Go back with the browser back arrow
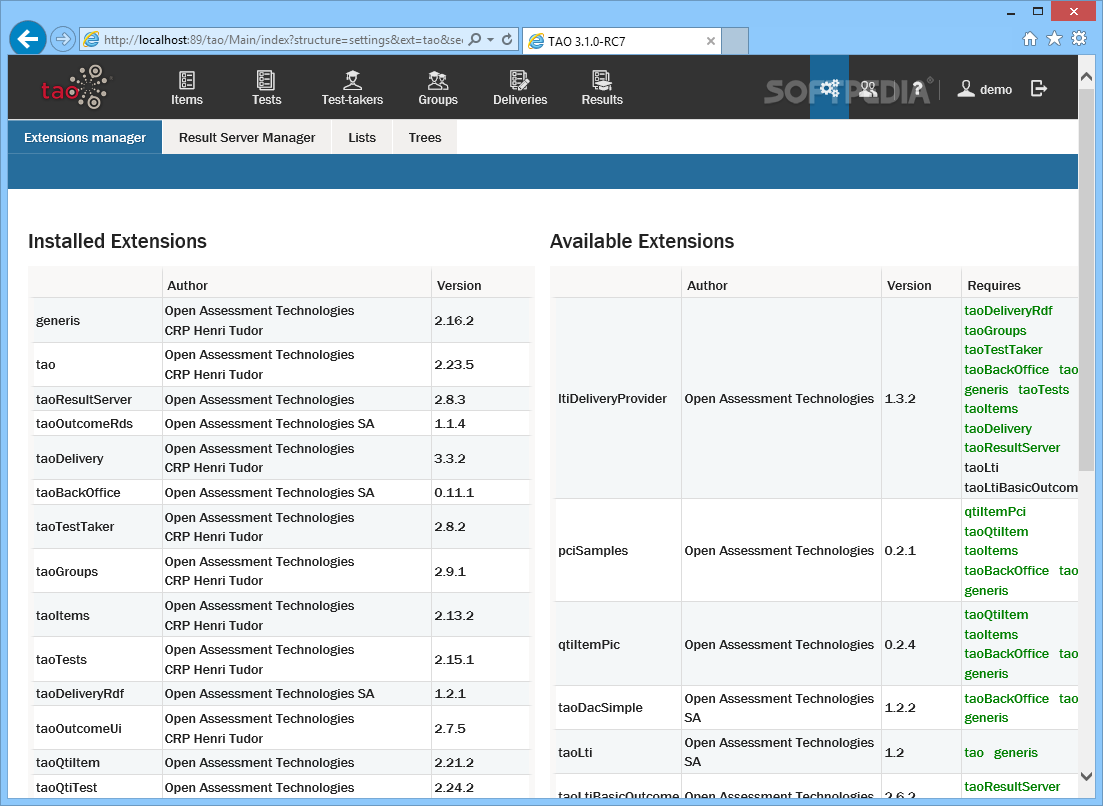The image size is (1103, 806). (27, 39)
